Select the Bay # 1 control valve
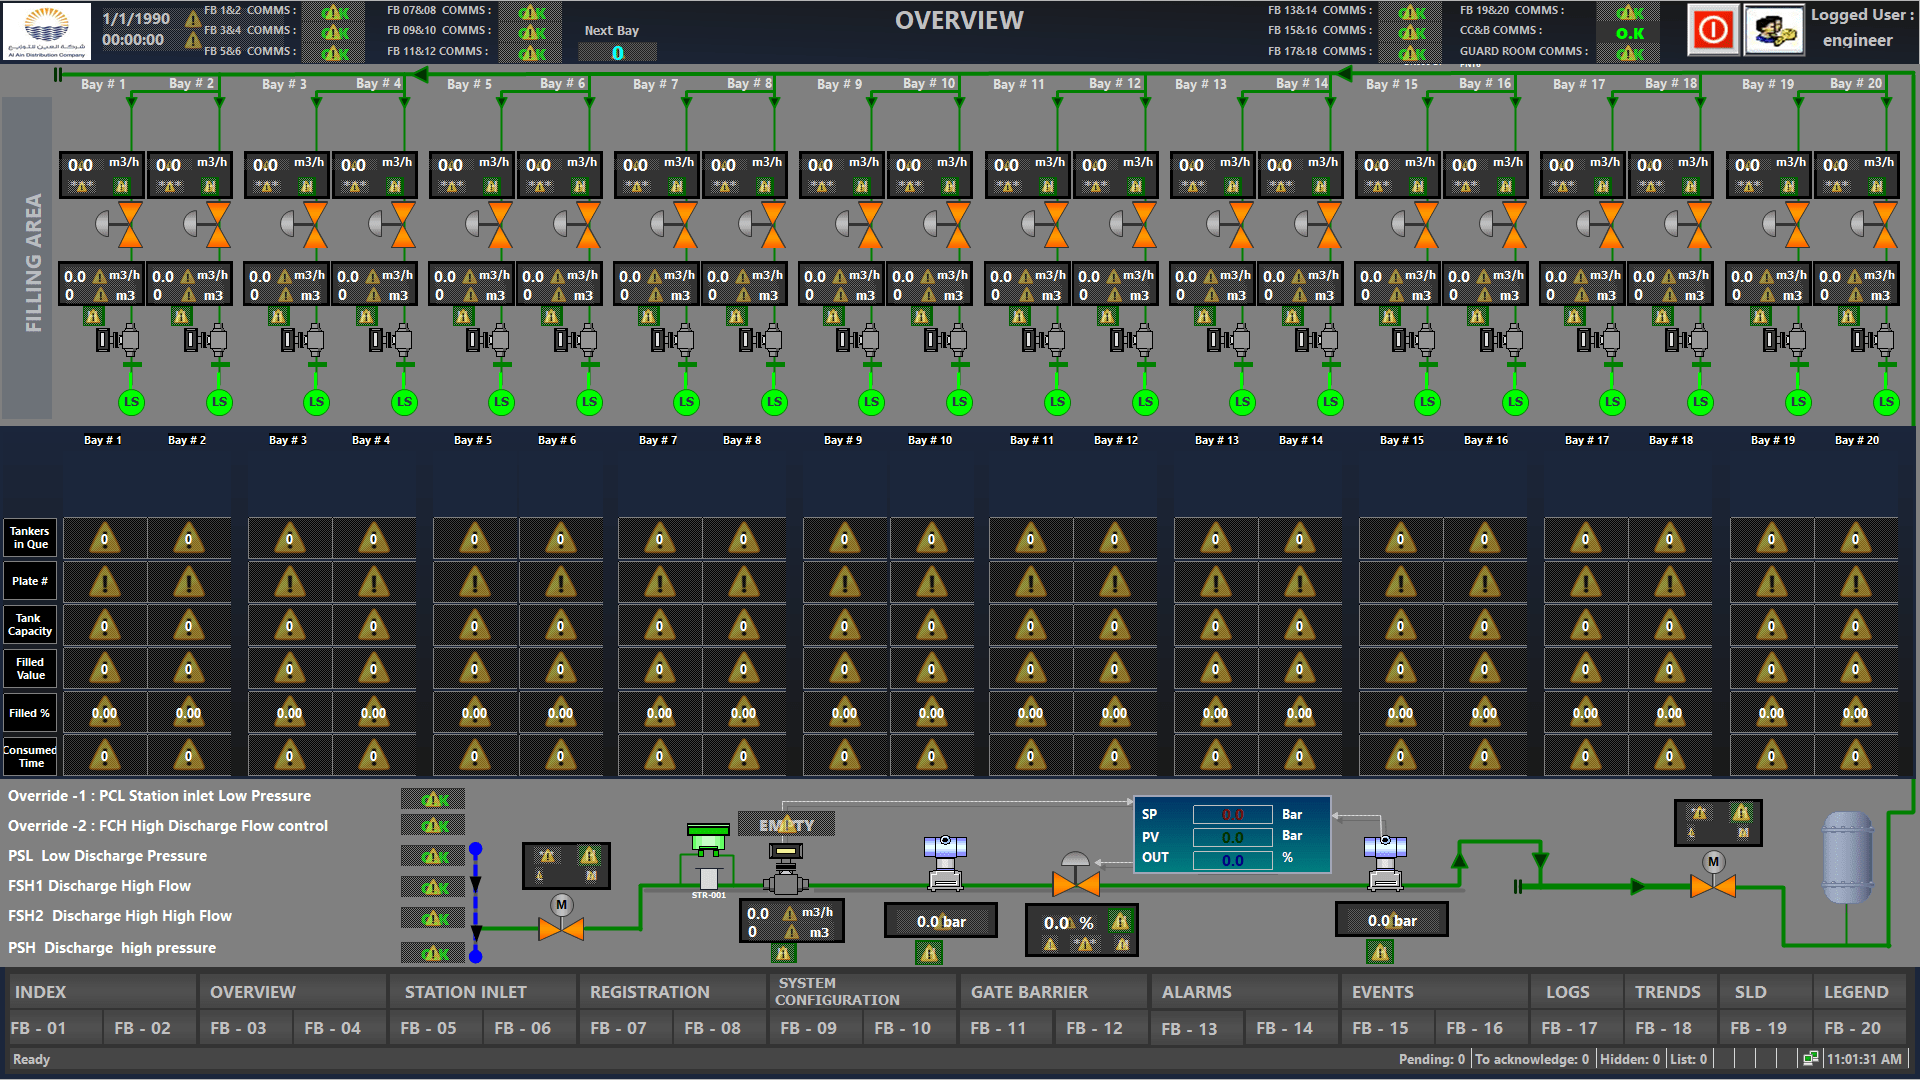This screenshot has height=1080, width=1920. (130, 224)
